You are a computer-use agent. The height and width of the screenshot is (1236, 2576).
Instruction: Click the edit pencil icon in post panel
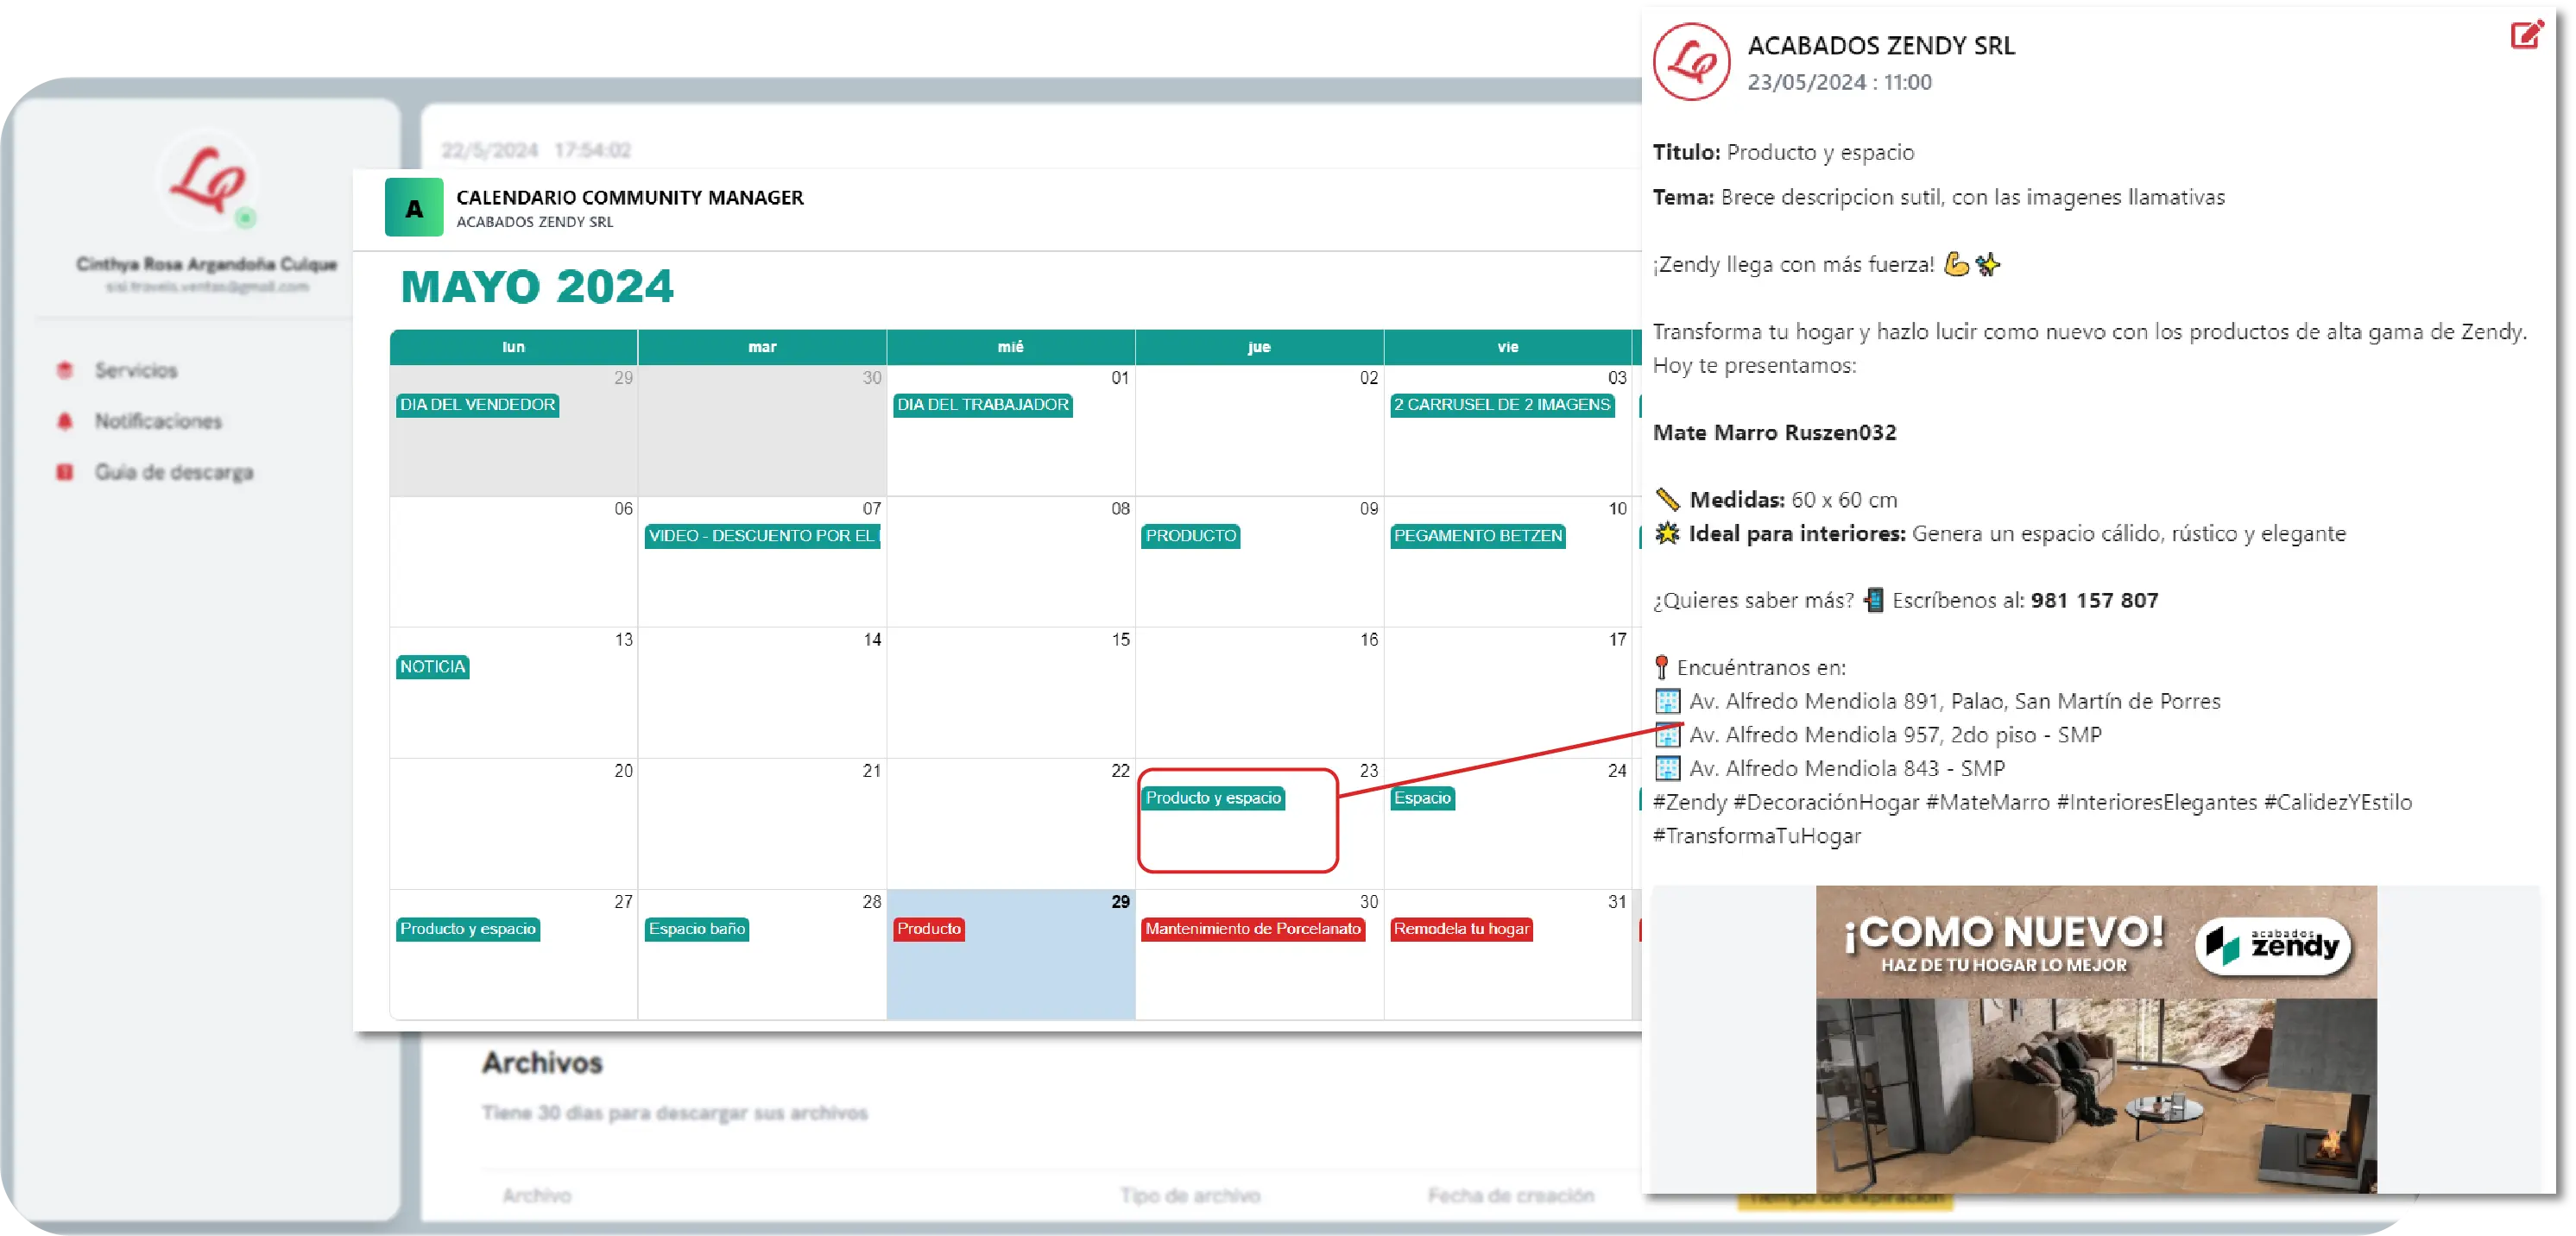pyautogui.click(x=2525, y=35)
